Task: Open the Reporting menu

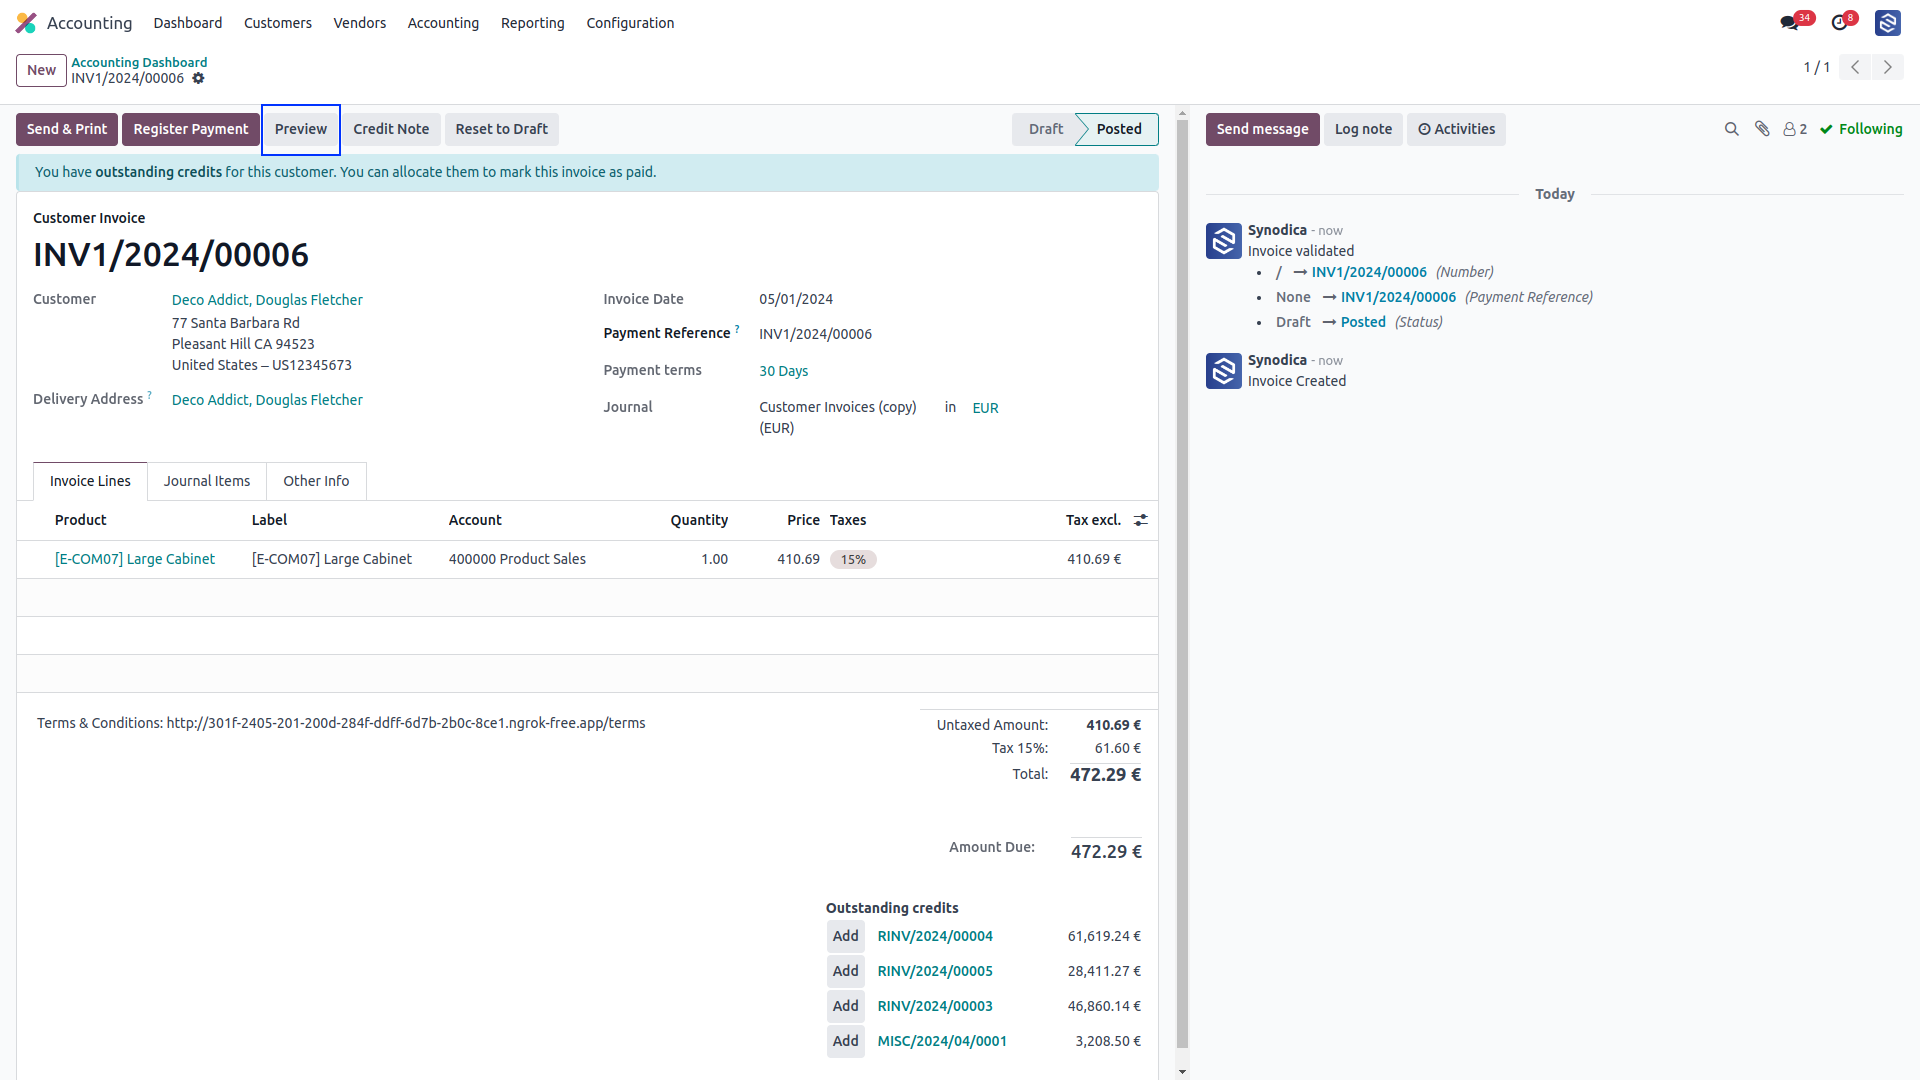Action: 533,23
